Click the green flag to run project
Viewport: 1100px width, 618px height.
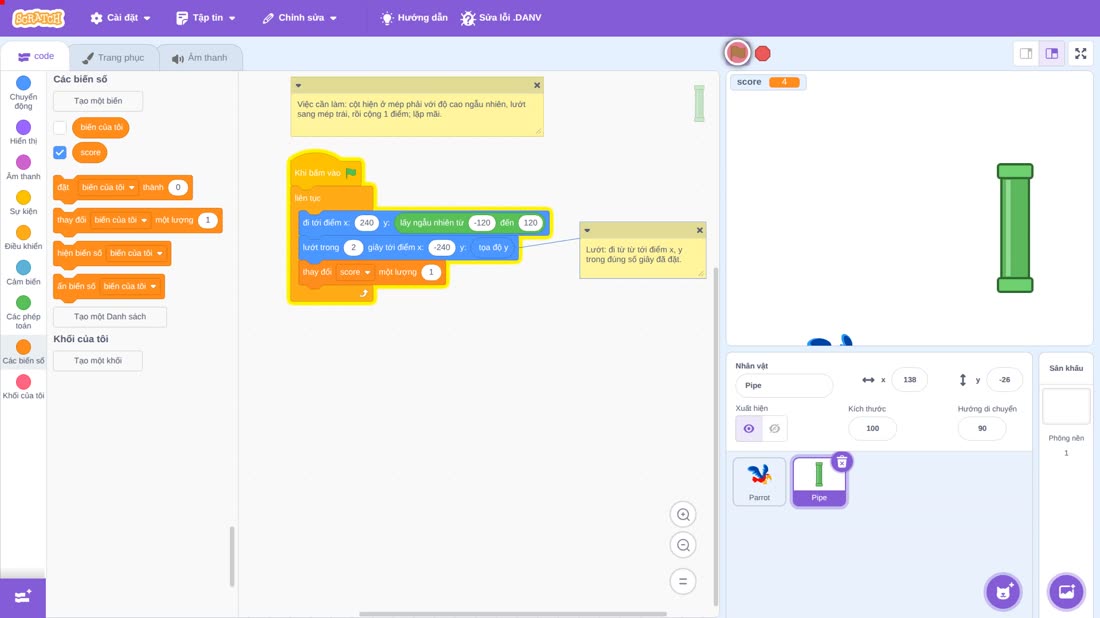tap(737, 53)
